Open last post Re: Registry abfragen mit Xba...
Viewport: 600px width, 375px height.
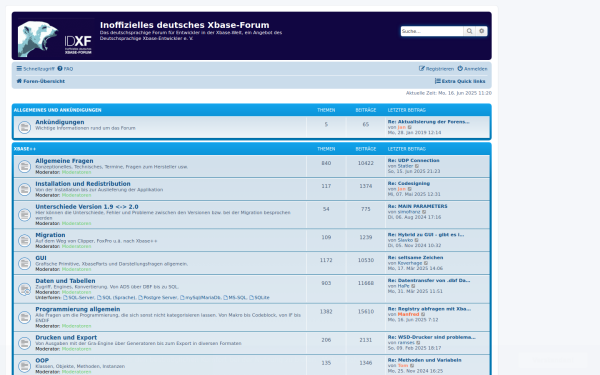pyautogui.click(x=429, y=309)
